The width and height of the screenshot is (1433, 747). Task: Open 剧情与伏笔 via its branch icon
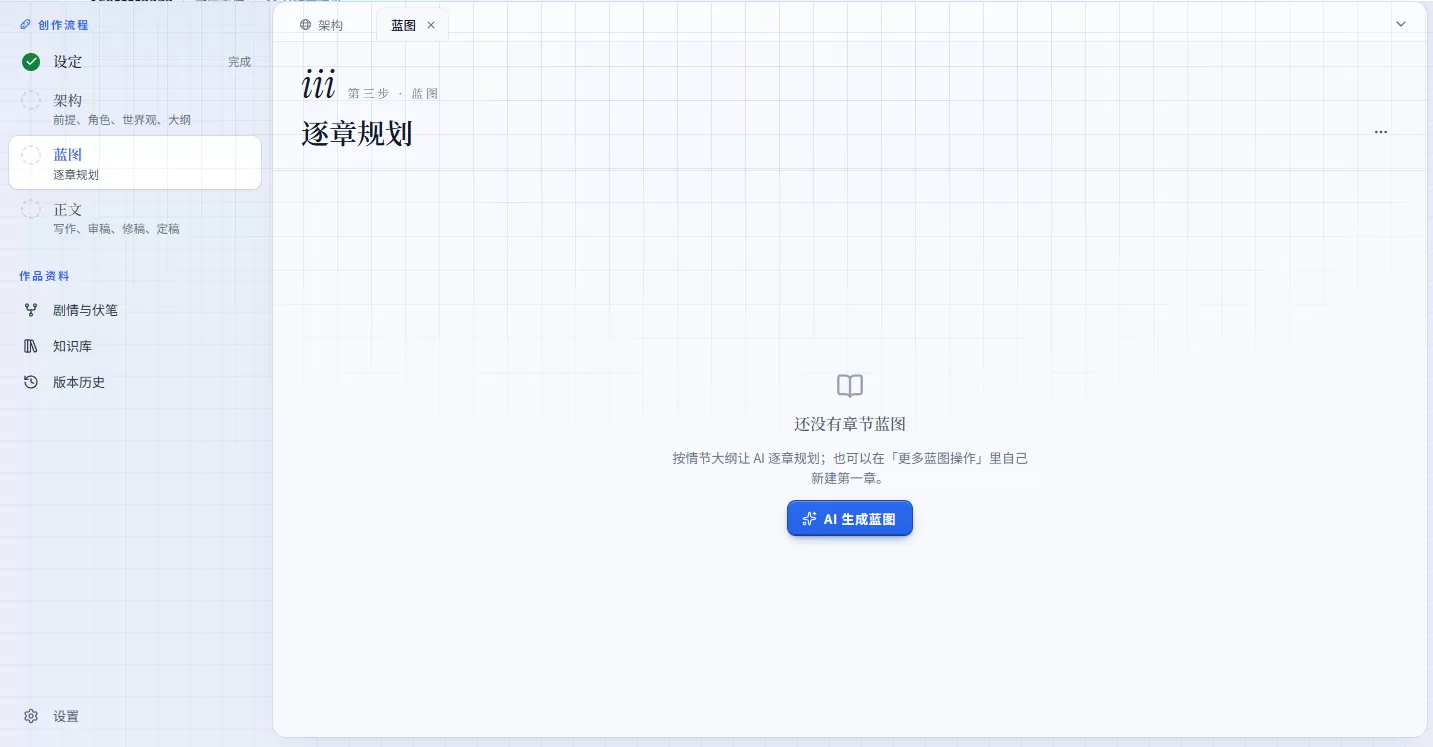tap(31, 310)
